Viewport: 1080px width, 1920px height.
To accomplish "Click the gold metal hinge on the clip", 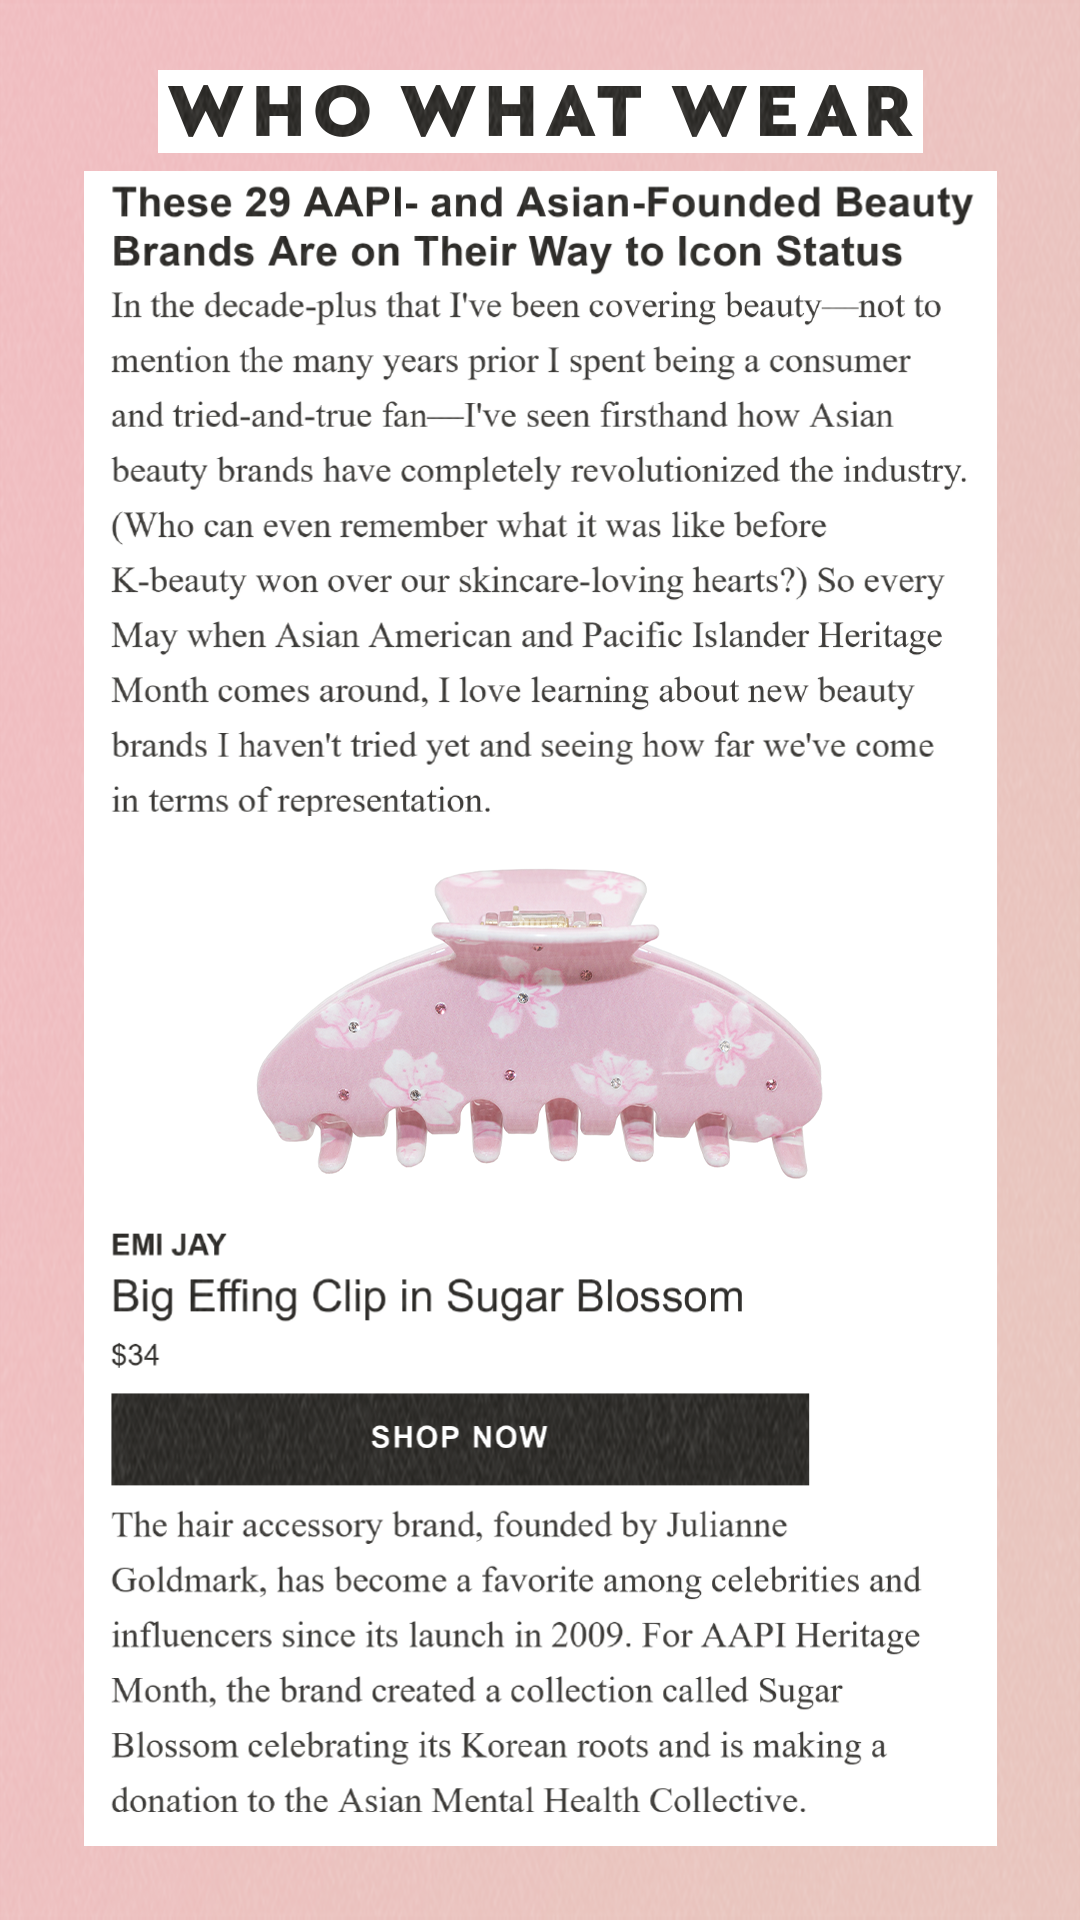I will [x=541, y=918].
